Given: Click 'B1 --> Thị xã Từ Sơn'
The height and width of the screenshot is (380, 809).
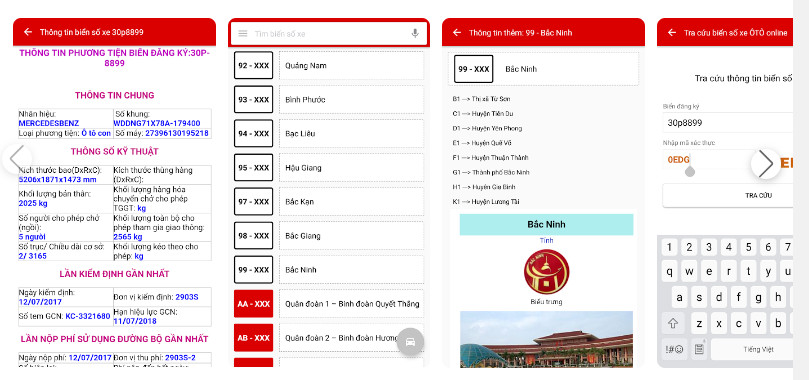Looking at the screenshot, I should [481, 98].
